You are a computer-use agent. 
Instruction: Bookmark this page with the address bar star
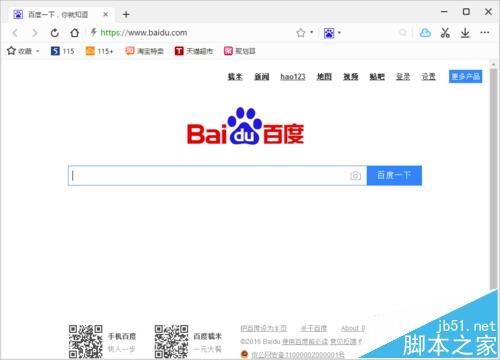click(301, 33)
